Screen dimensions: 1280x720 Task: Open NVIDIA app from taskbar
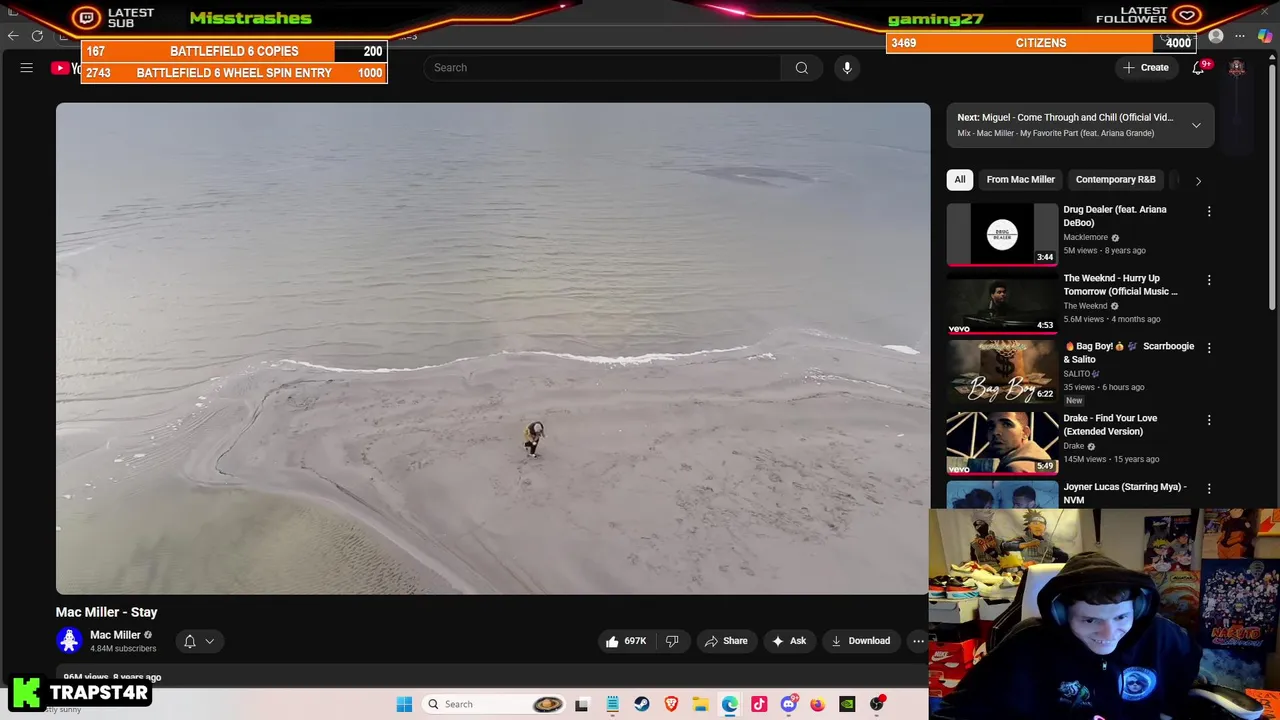pos(847,704)
